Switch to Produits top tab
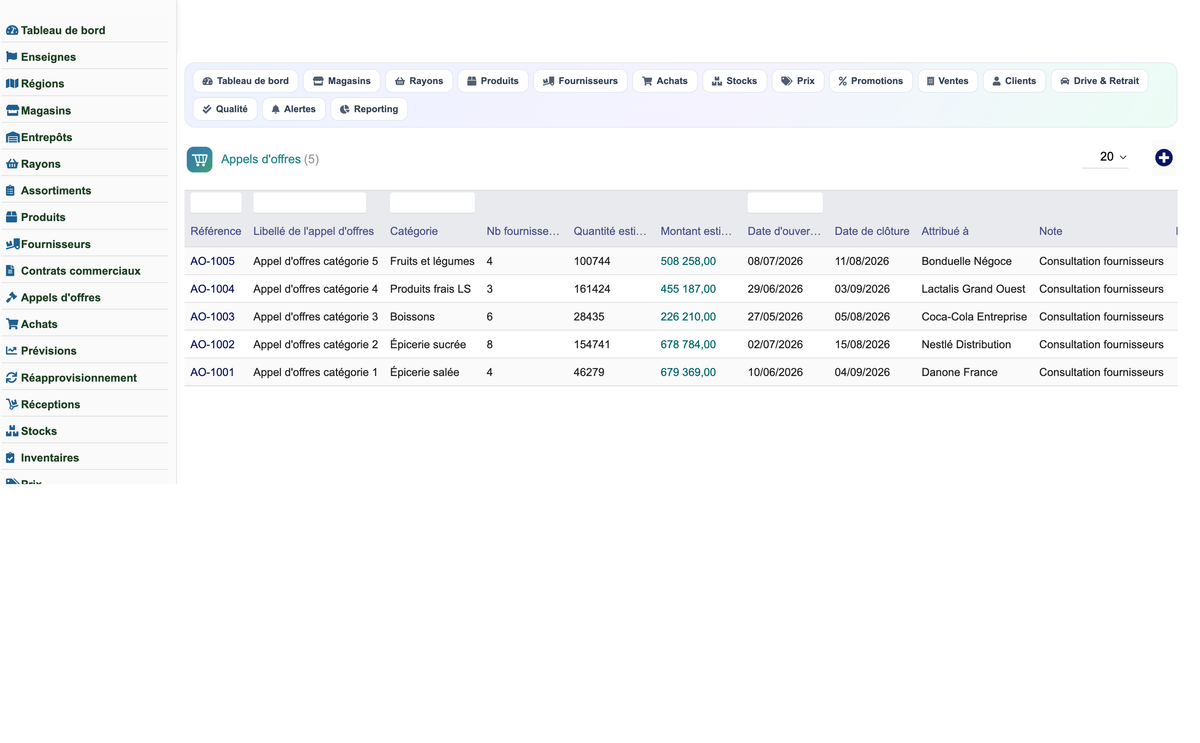 (x=493, y=81)
